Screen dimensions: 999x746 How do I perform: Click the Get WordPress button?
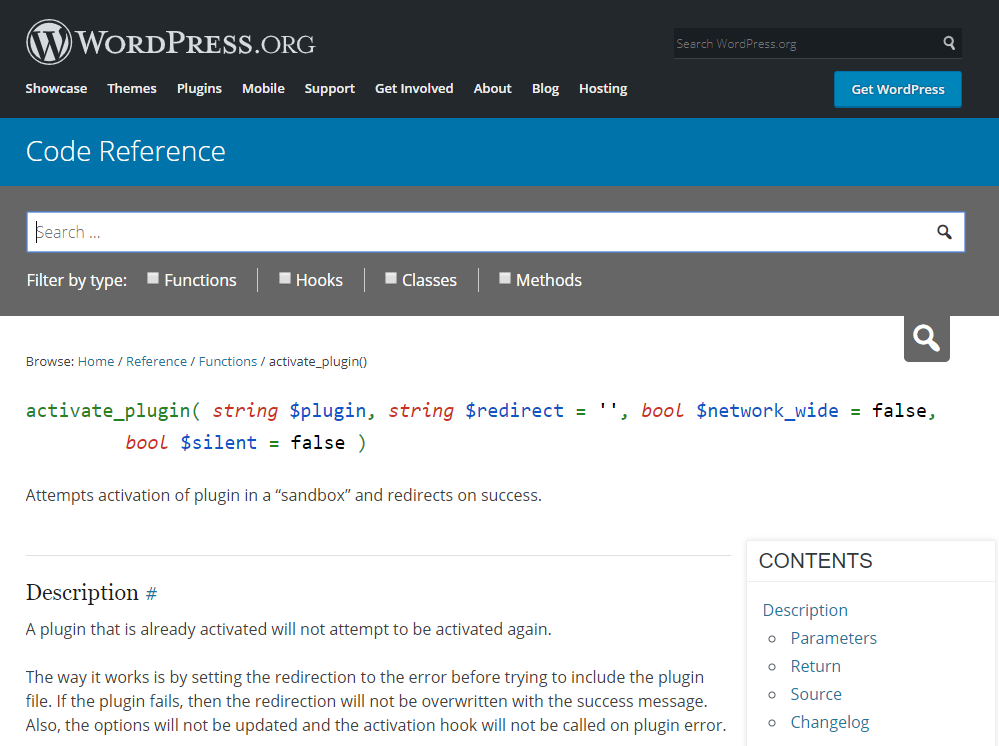click(898, 89)
